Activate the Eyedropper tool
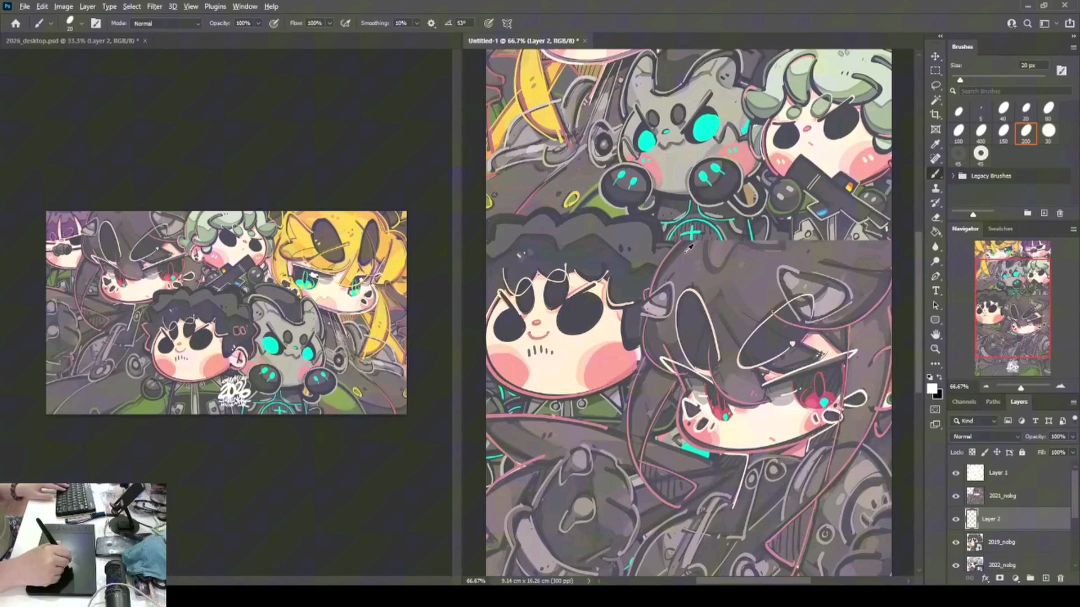The height and width of the screenshot is (607, 1080). click(936, 144)
